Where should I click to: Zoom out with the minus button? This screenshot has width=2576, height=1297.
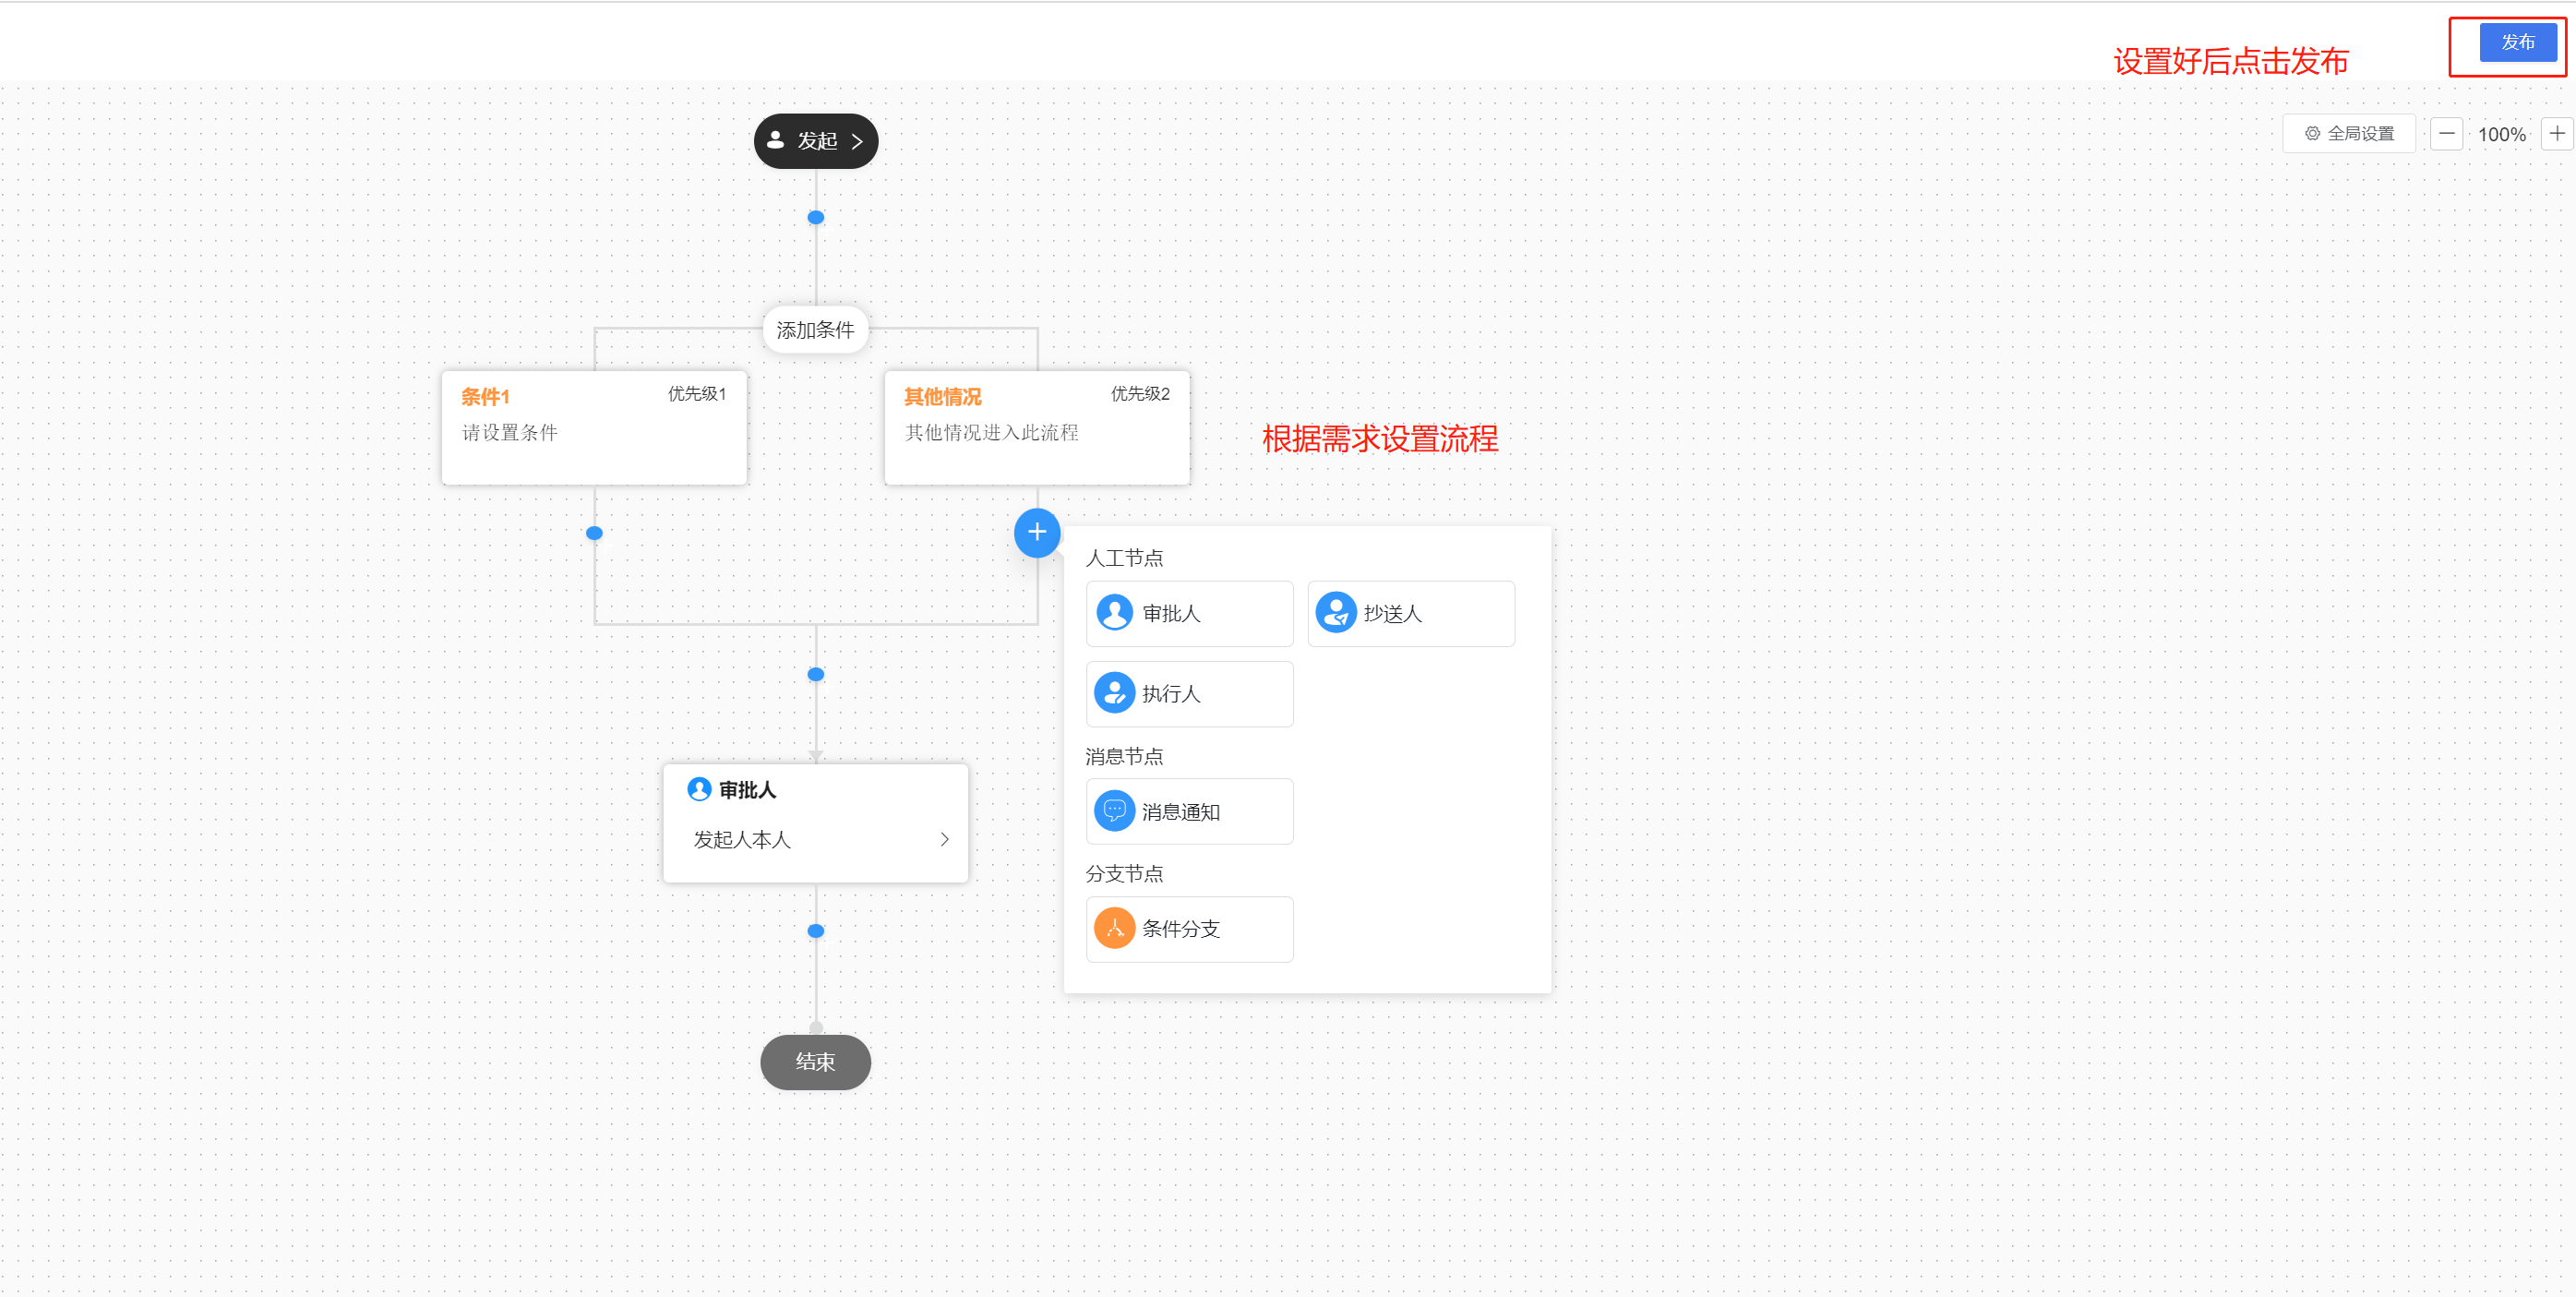[2446, 133]
